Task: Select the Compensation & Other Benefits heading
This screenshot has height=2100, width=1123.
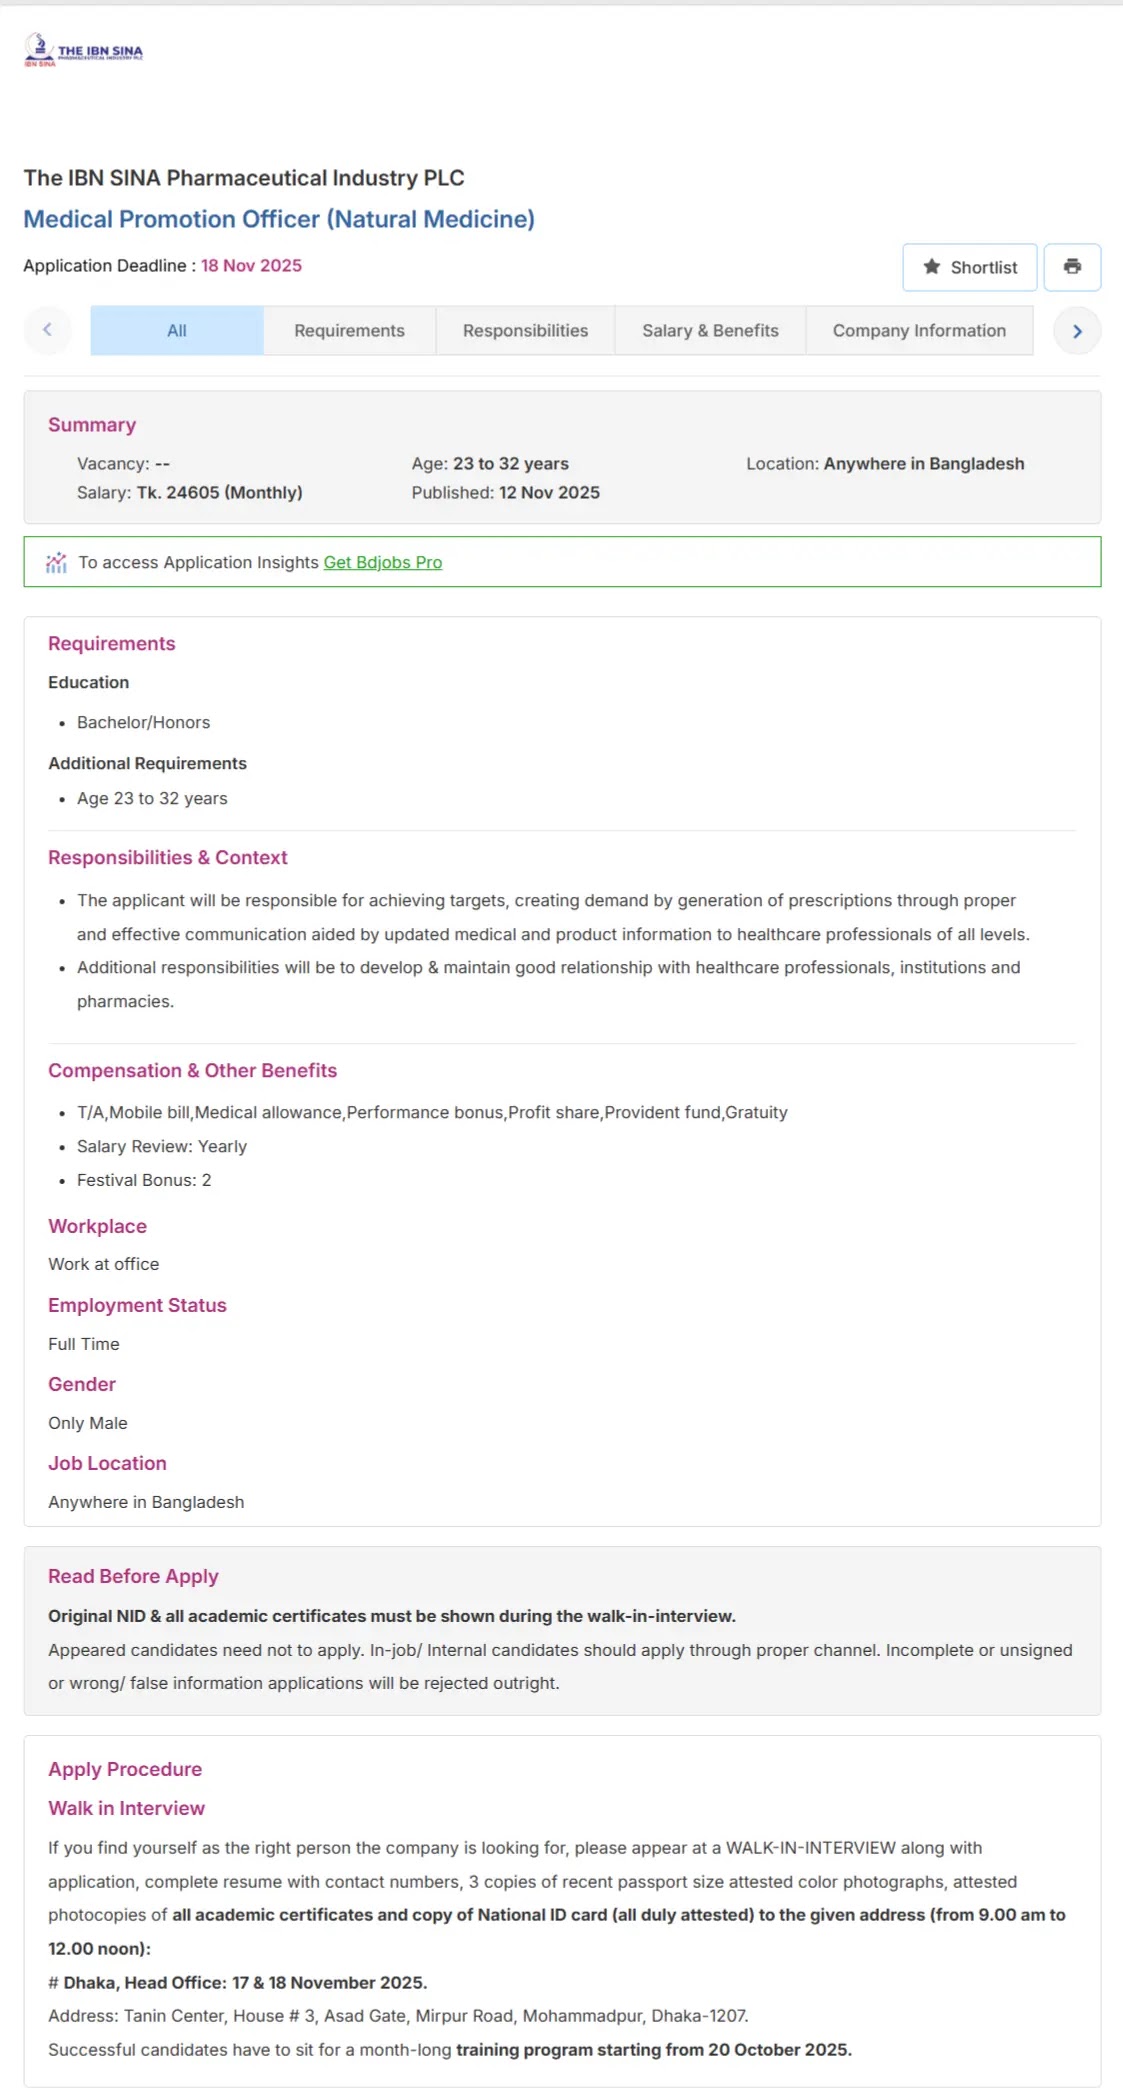Action: [x=192, y=1070]
